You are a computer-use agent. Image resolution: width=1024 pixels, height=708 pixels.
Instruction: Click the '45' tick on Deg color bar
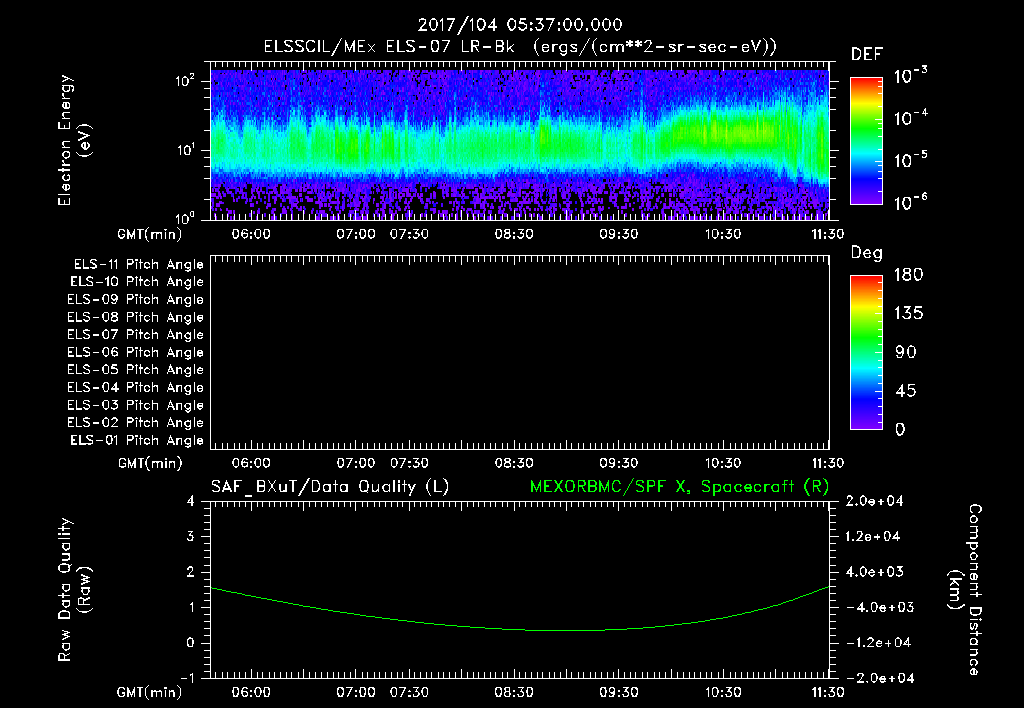tap(906, 391)
